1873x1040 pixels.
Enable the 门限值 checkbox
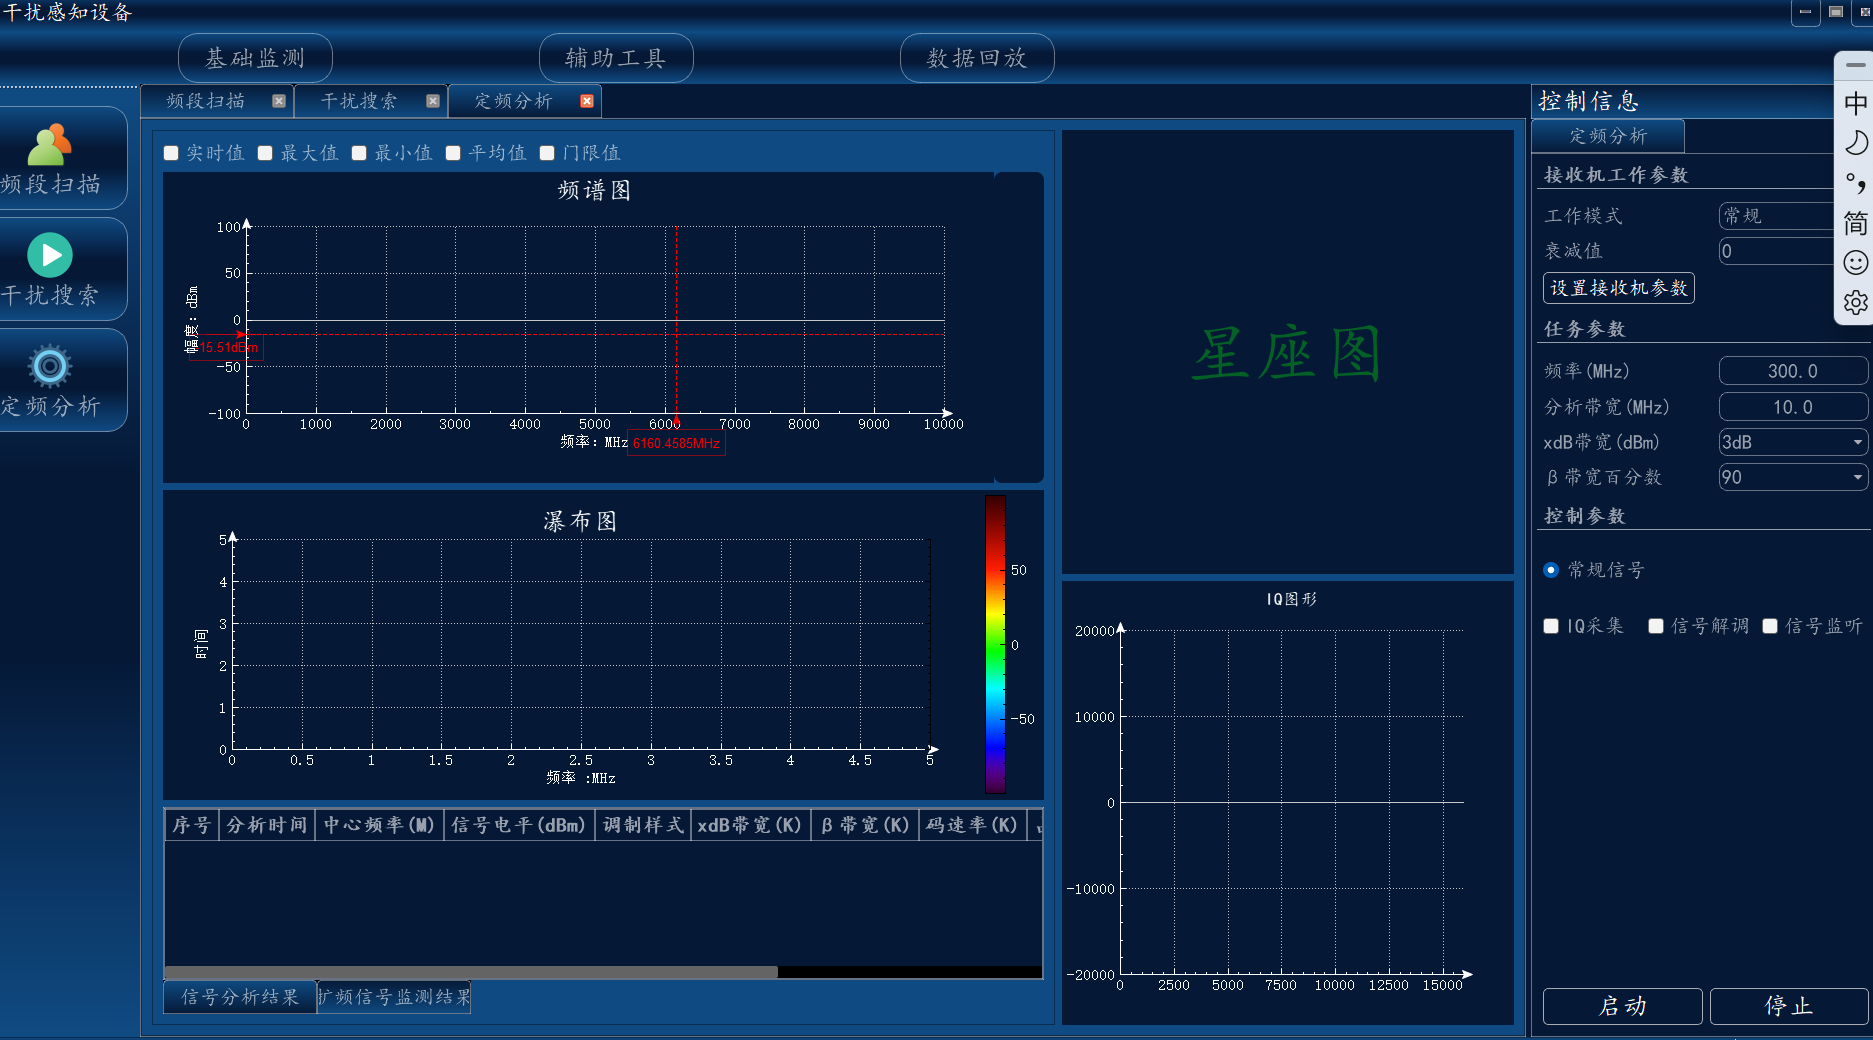click(x=547, y=153)
